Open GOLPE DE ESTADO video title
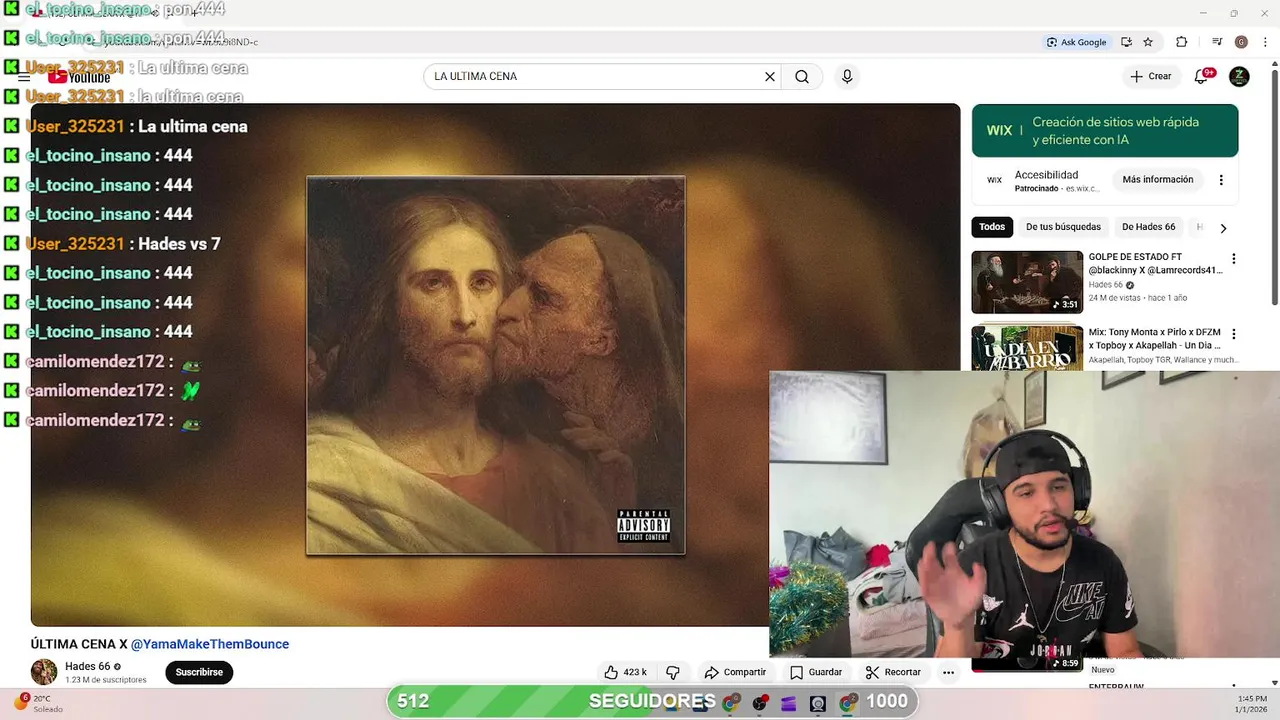The height and width of the screenshot is (720, 1280). point(1155,263)
